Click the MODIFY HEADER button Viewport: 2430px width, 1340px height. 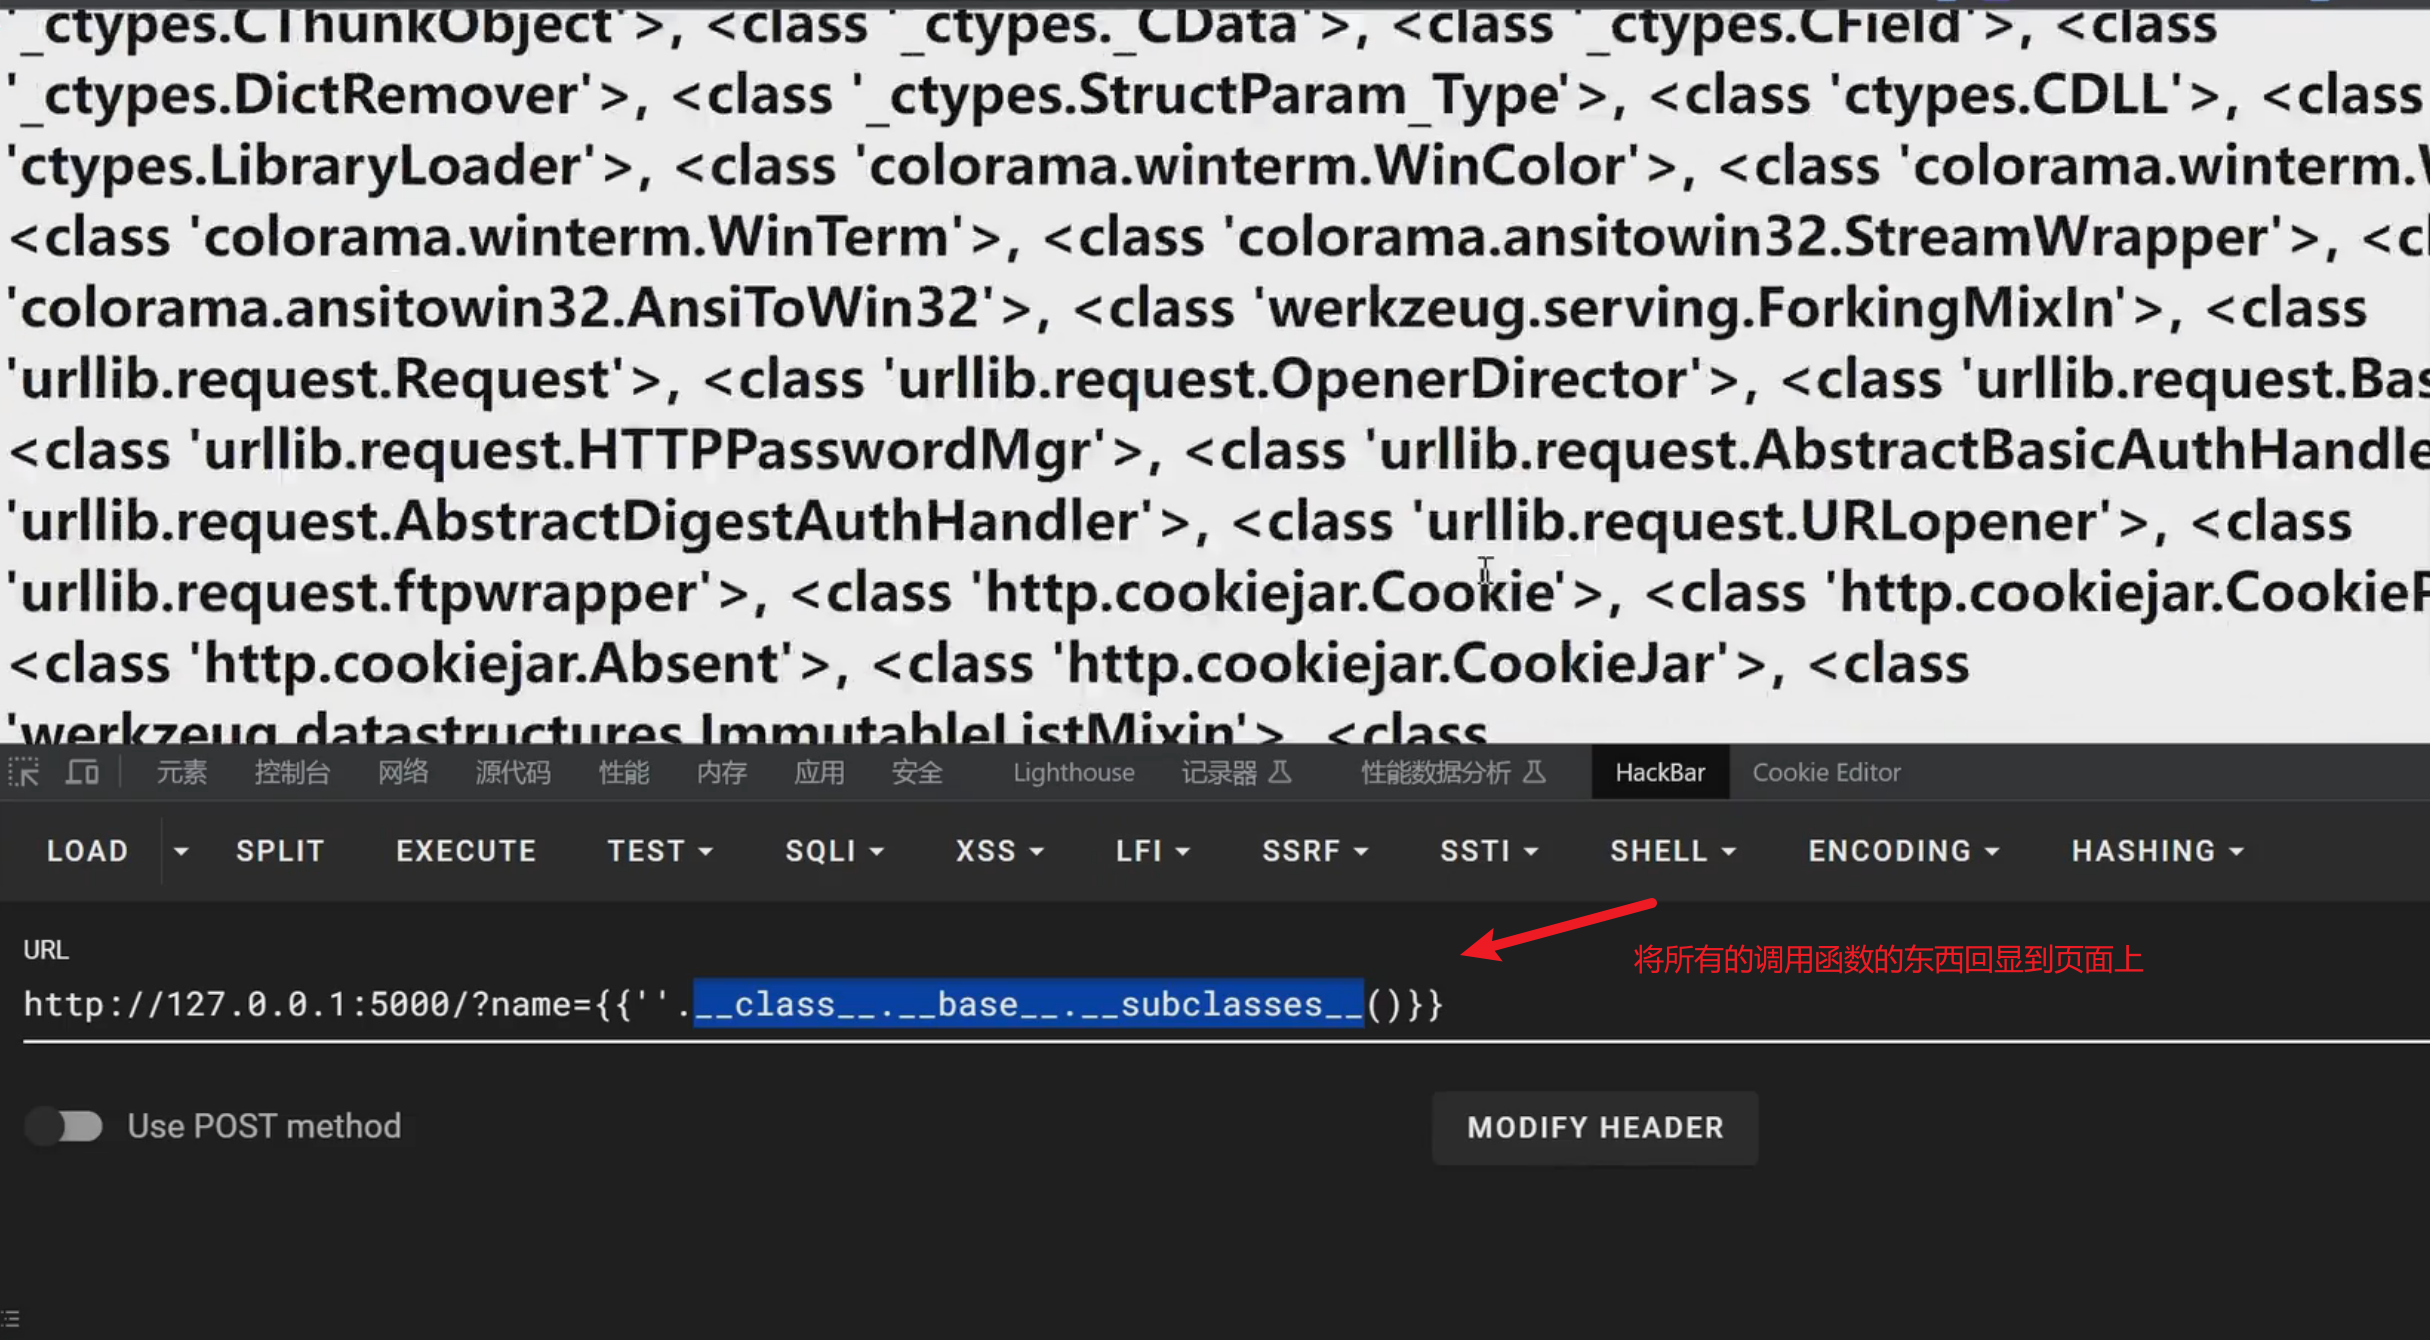1595,1128
